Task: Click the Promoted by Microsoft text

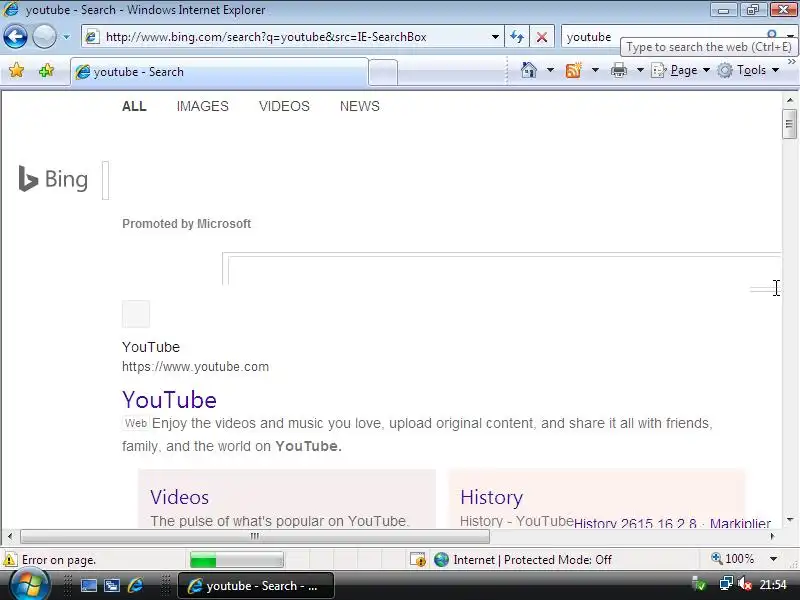Action: [x=186, y=223]
